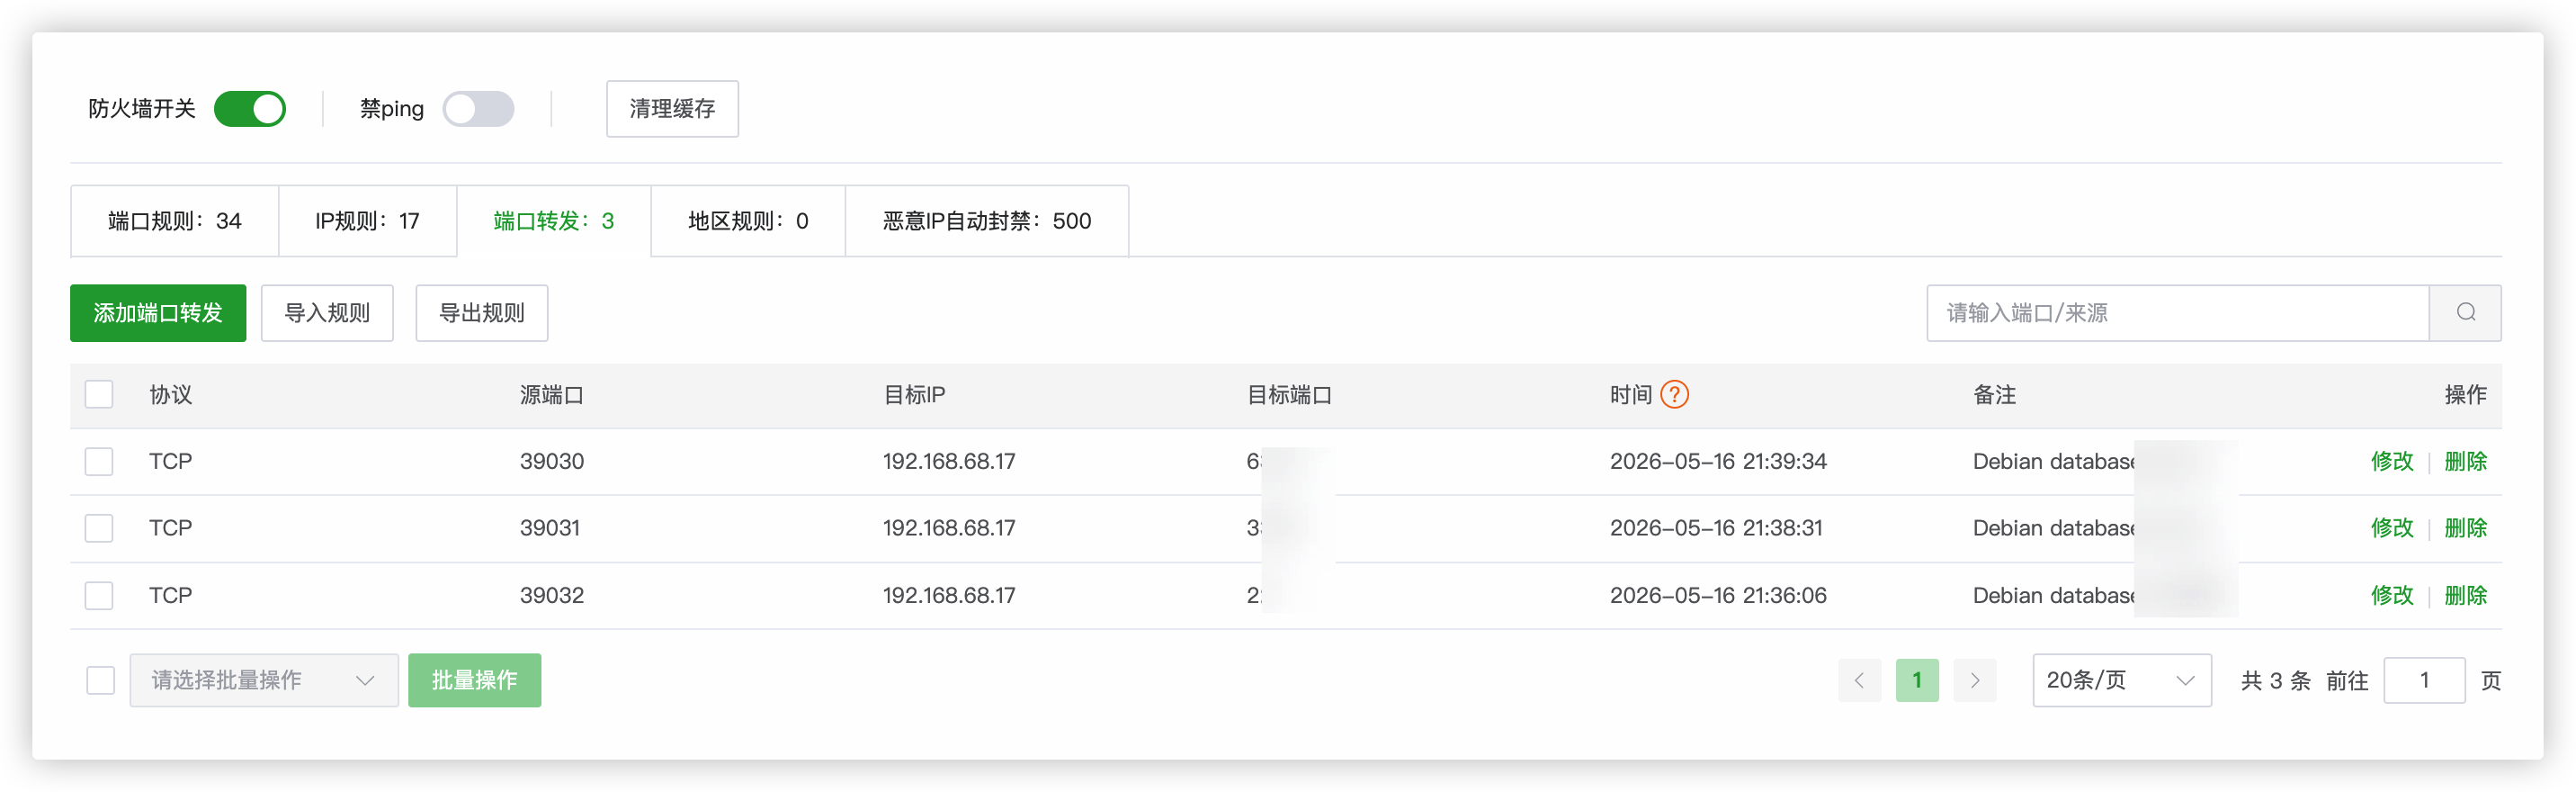Enable the 禁ping switch
This screenshot has width=2576, height=792.
(479, 109)
